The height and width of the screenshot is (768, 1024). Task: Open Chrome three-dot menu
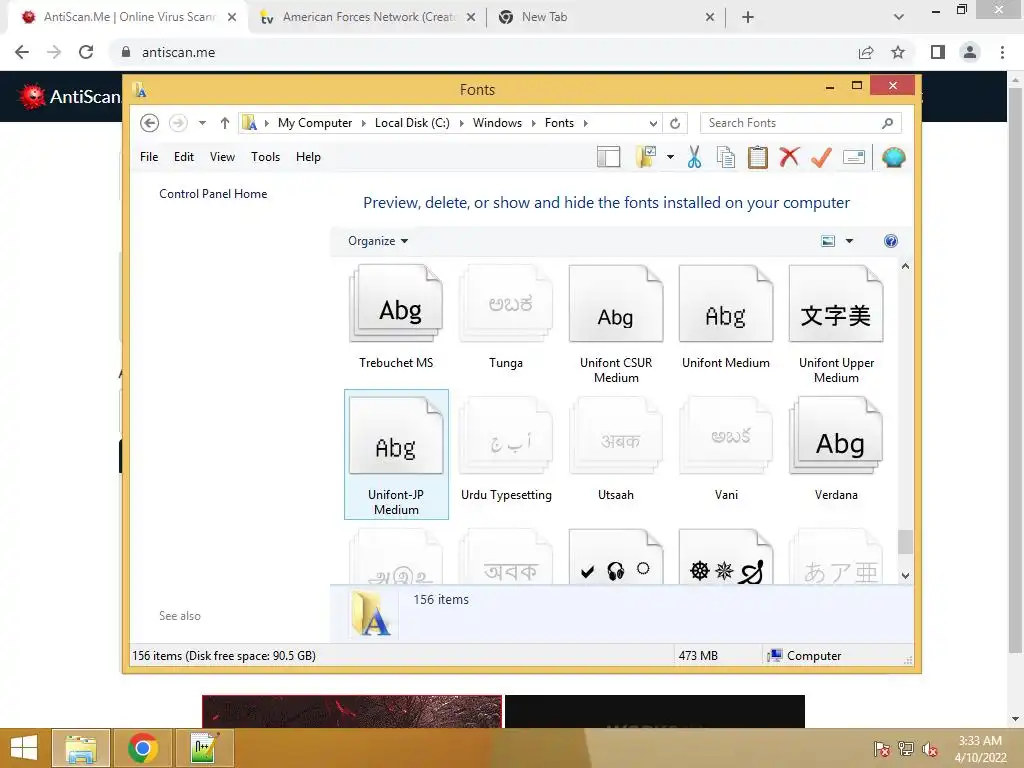(x=1002, y=52)
